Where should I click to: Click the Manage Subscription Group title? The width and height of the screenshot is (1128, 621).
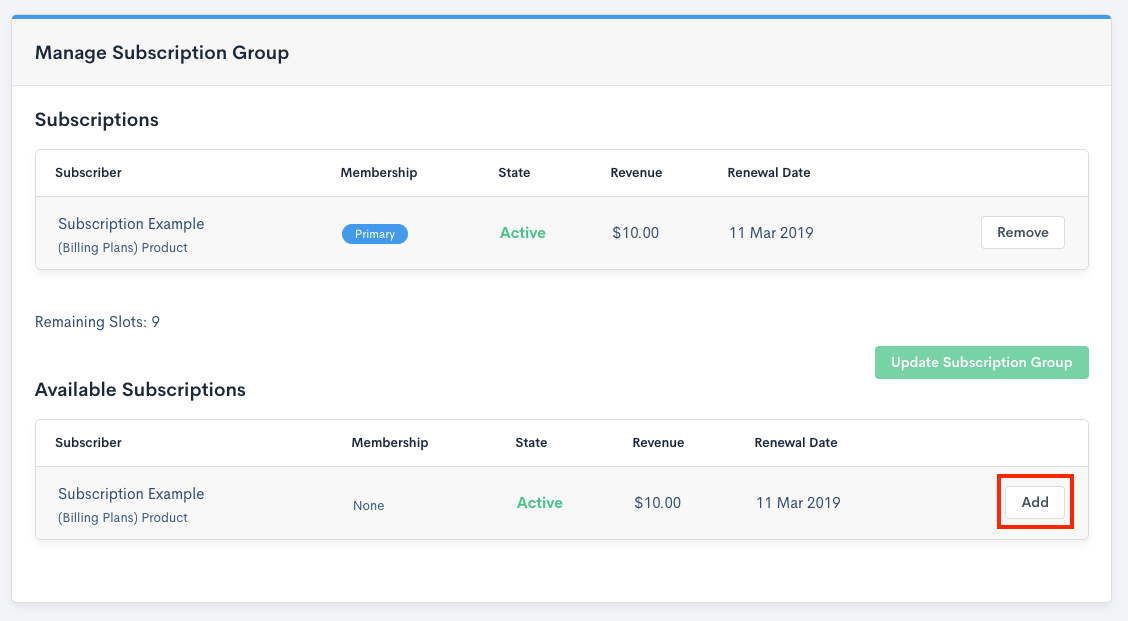162,53
